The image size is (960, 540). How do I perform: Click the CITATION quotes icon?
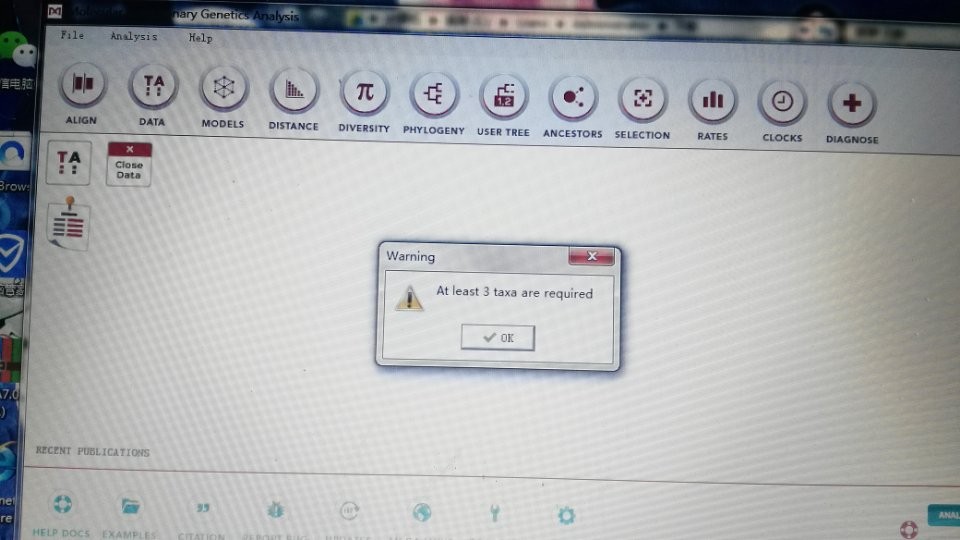pyautogui.click(x=203, y=508)
